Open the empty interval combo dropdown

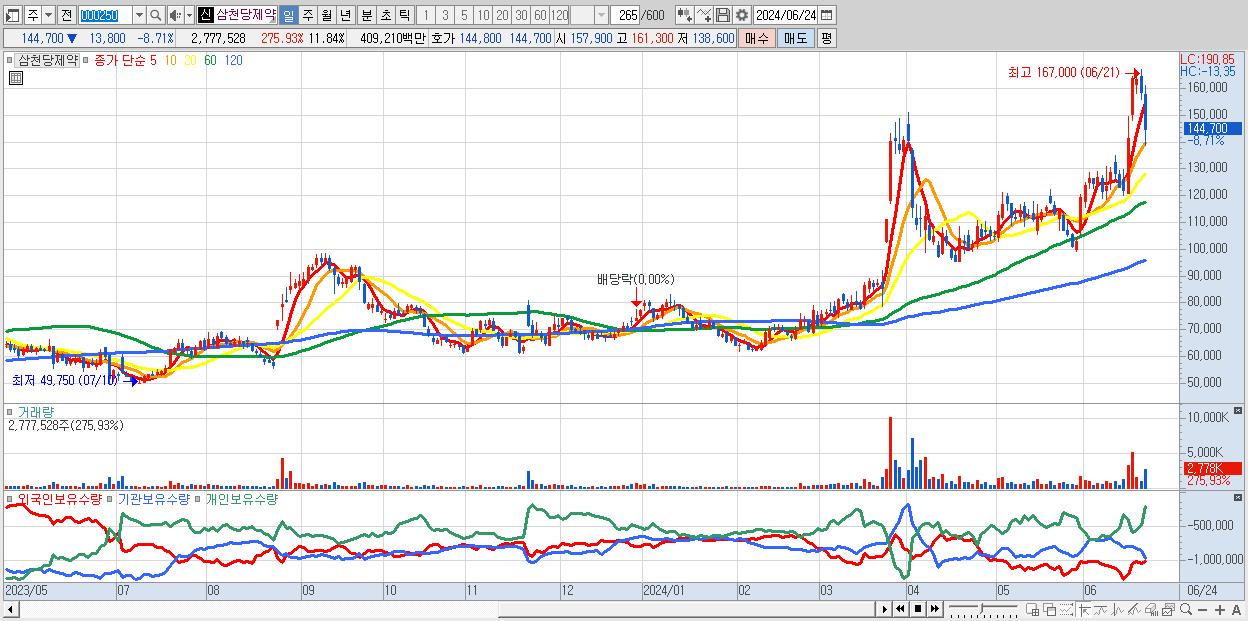click(601, 15)
